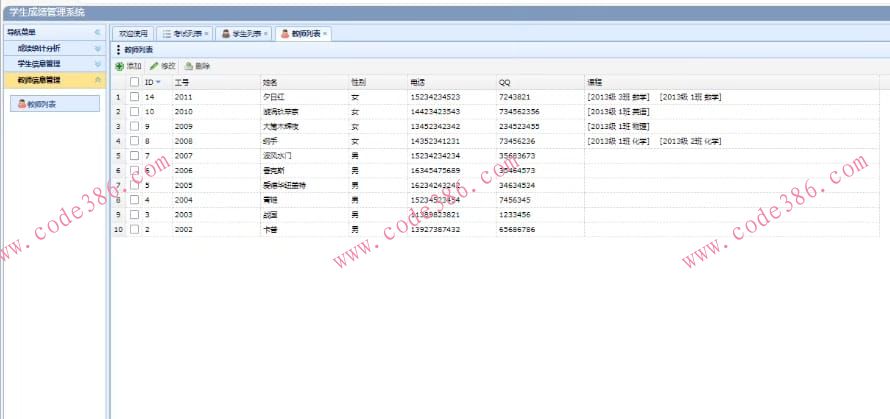Select the name cell 波风水门
The width and height of the screenshot is (890, 419).
click(278, 156)
